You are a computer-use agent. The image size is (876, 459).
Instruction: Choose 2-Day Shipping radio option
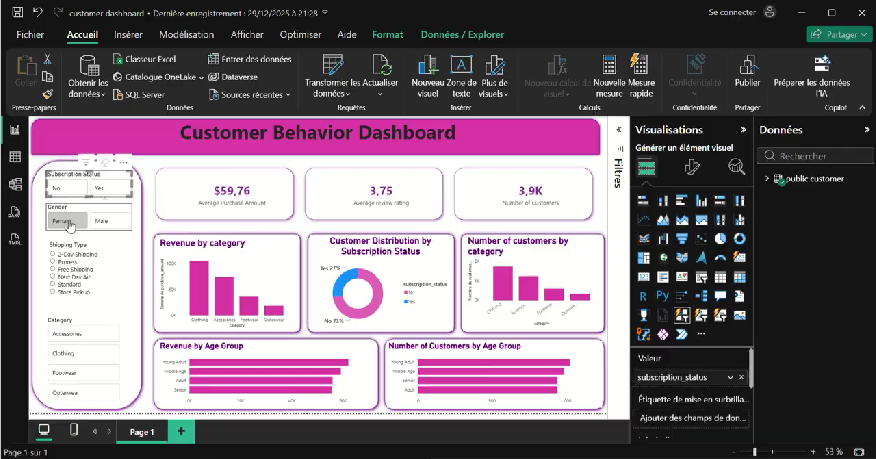coord(53,254)
